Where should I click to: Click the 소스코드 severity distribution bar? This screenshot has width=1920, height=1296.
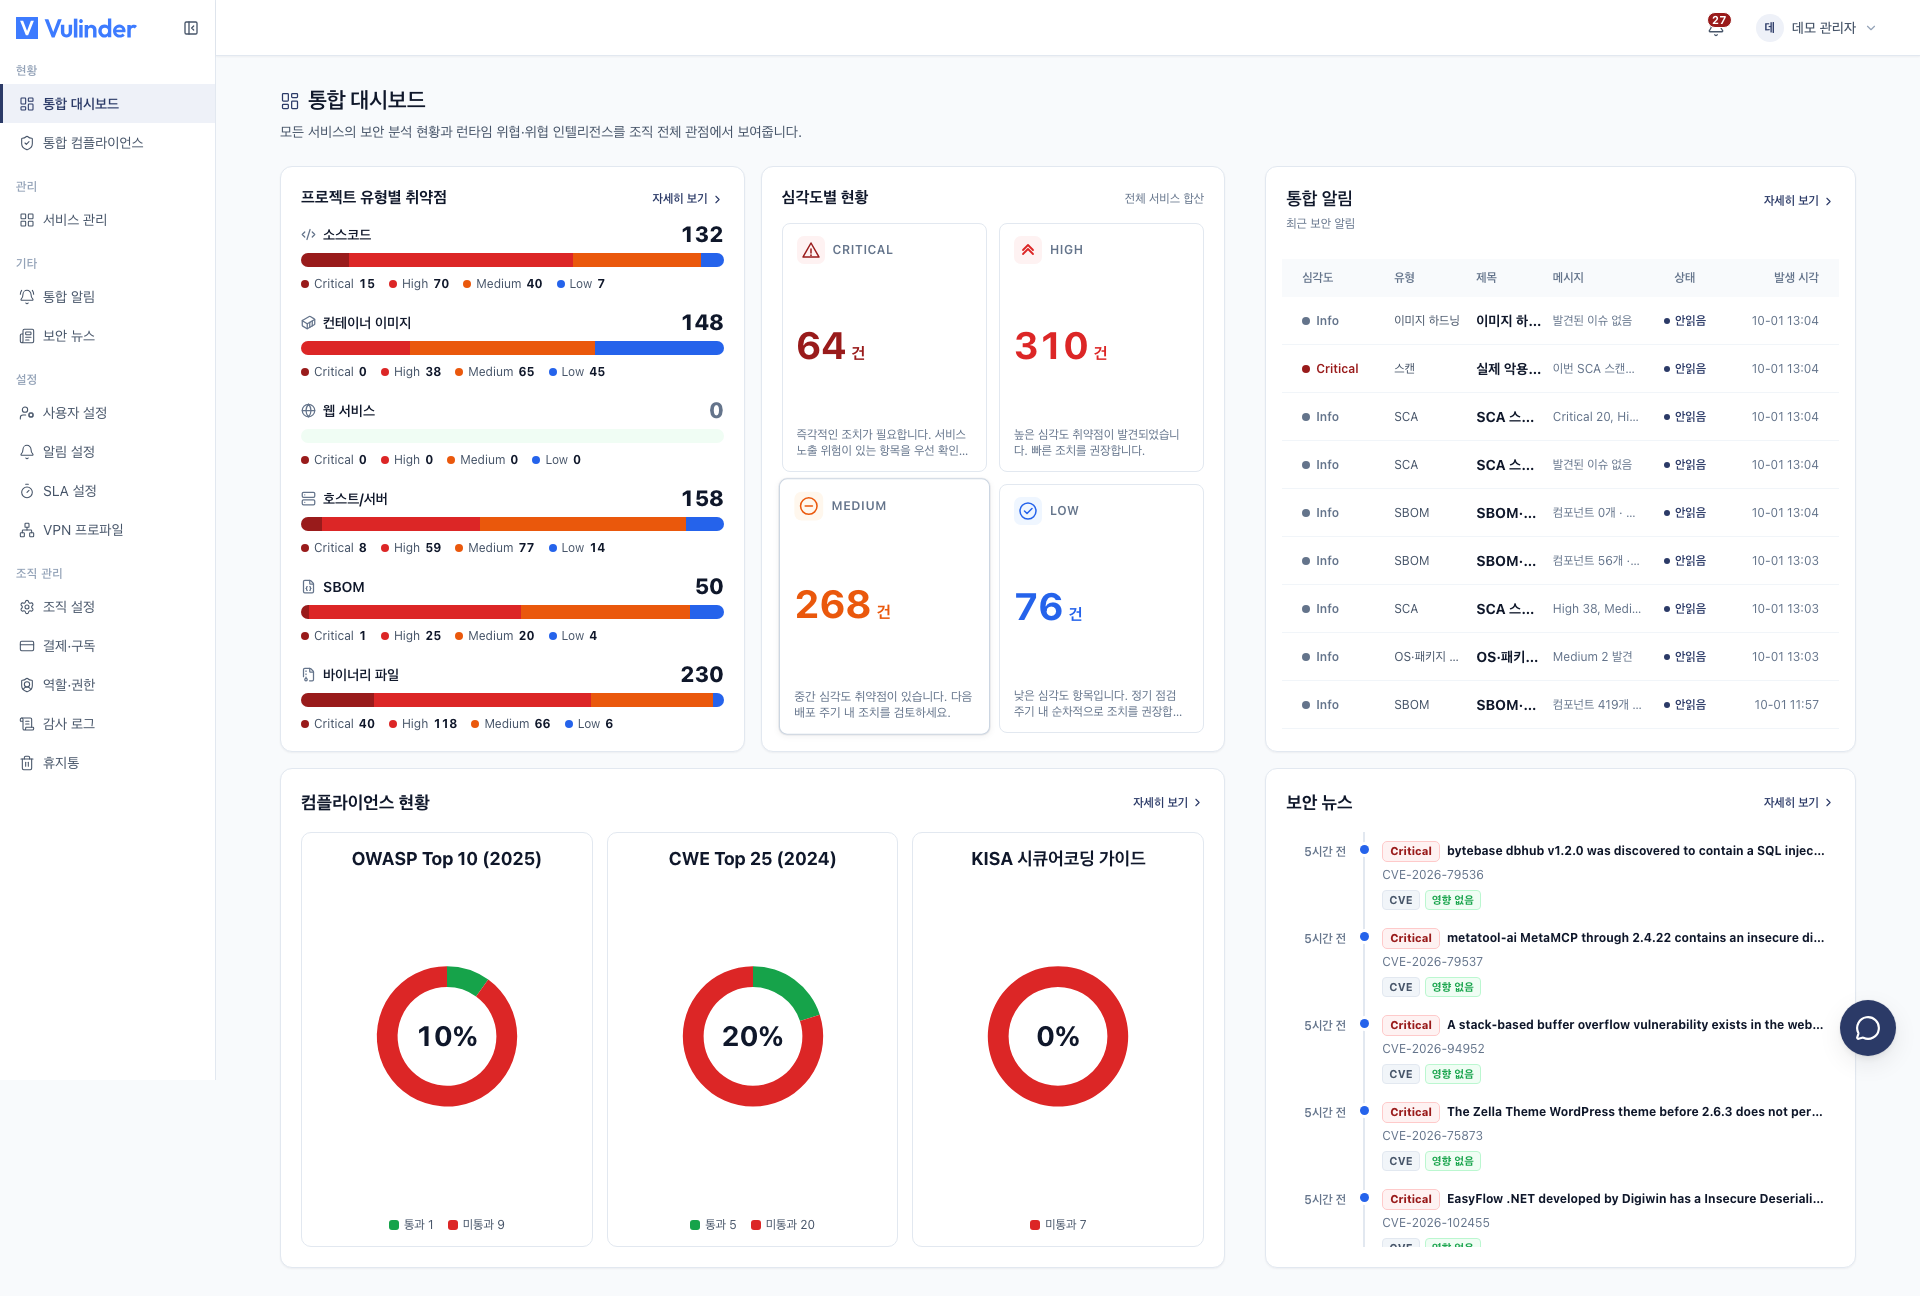coord(512,260)
